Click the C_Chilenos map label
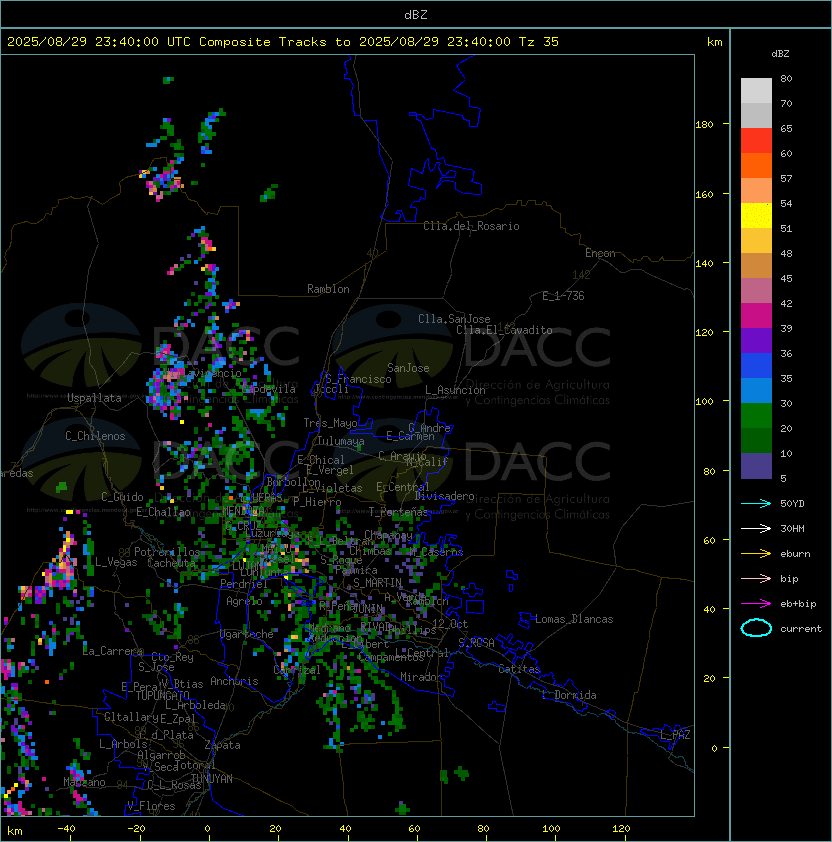This screenshot has width=832, height=842. click(x=95, y=436)
